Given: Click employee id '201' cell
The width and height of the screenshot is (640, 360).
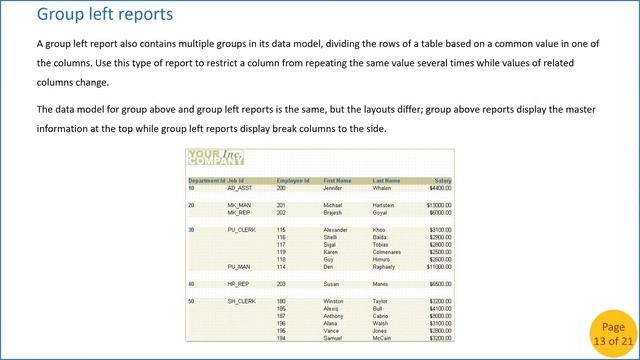Looking at the screenshot, I should click(281, 205).
